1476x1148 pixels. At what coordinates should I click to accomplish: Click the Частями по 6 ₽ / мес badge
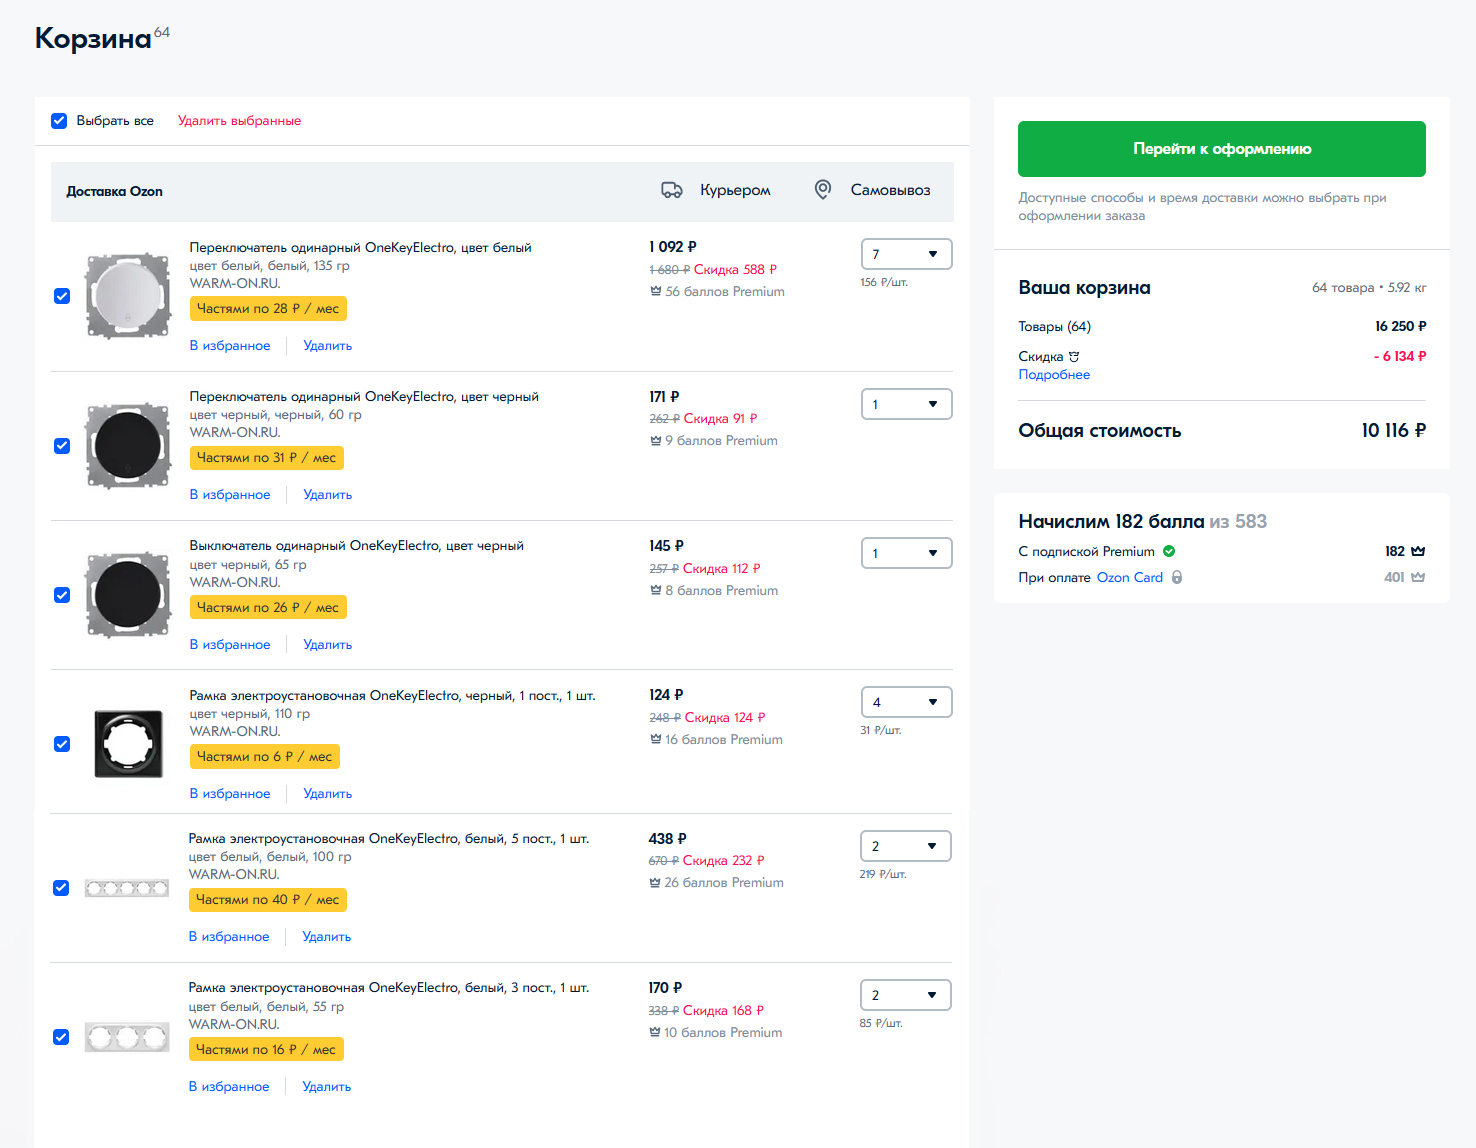265,757
